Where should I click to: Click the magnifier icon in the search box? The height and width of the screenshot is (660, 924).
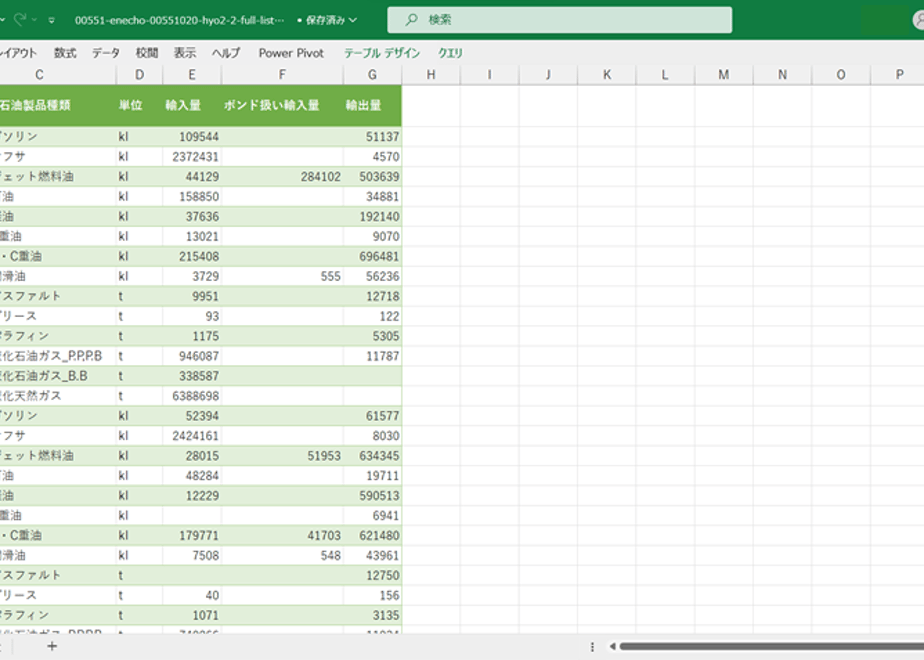(411, 20)
